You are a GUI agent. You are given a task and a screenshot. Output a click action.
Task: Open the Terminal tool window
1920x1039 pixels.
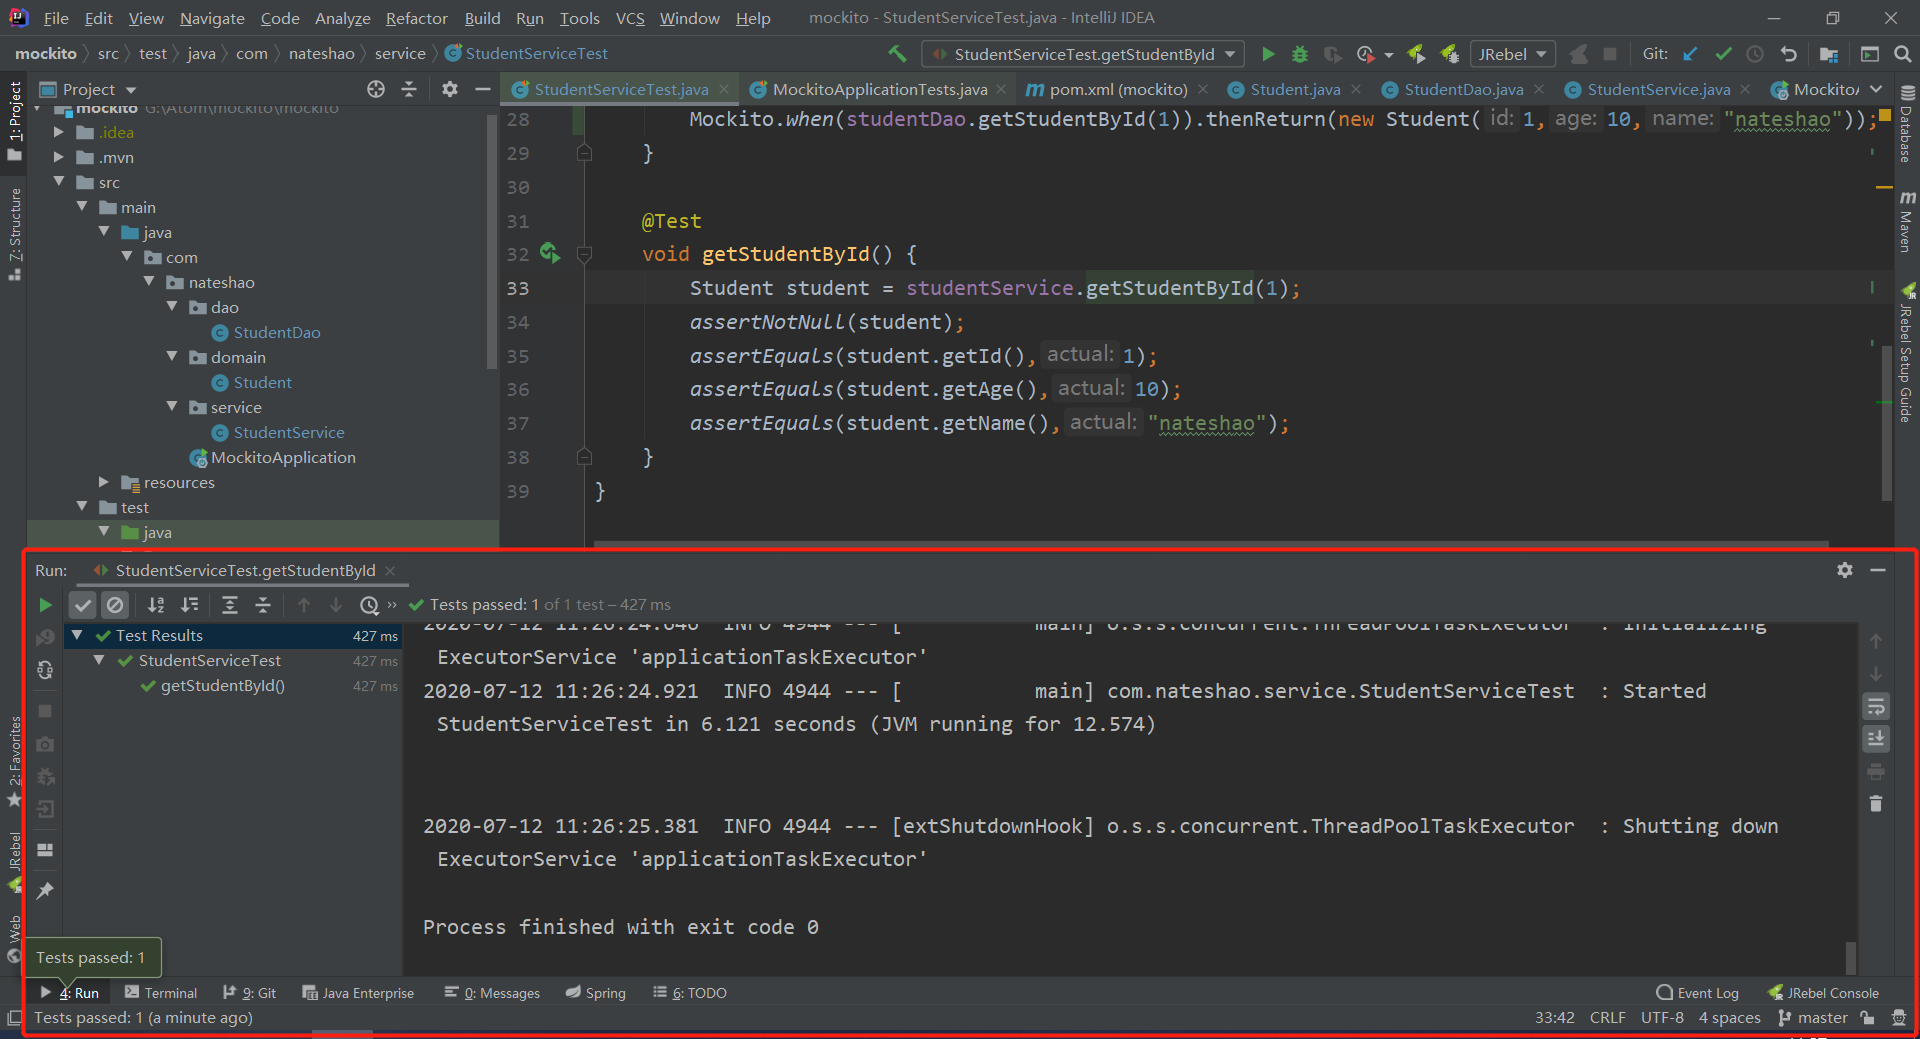pyautogui.click(x=161, y=993)
